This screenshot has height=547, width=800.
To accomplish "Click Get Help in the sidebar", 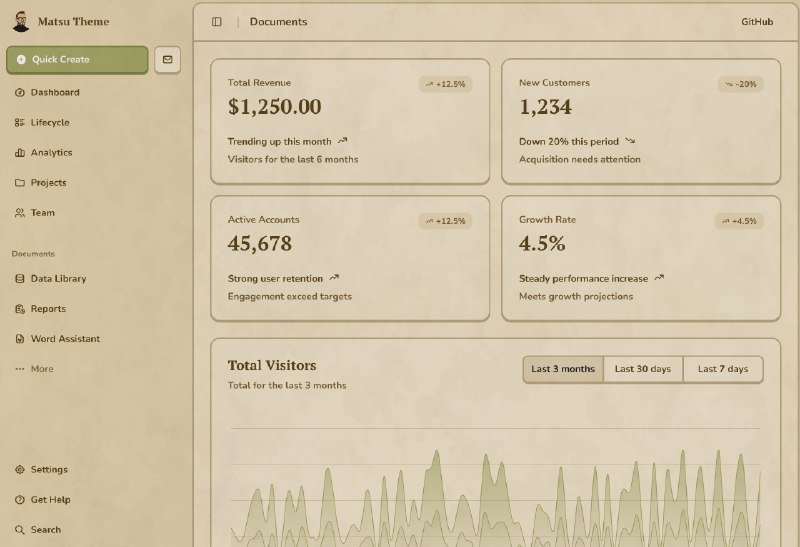I will coord(50,500).
